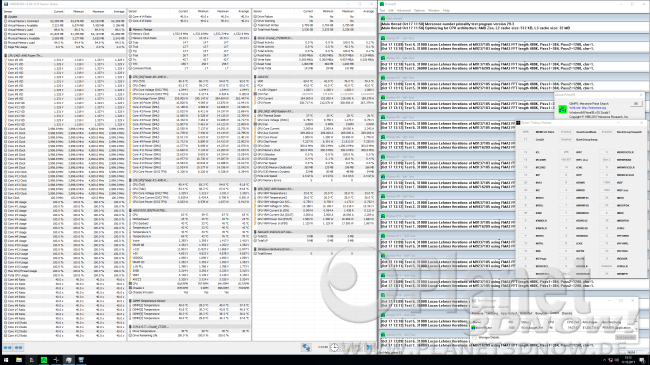Switch to Prime95 via green taskbar icon
Screen dimensions: 650x365
click(44, 360)
